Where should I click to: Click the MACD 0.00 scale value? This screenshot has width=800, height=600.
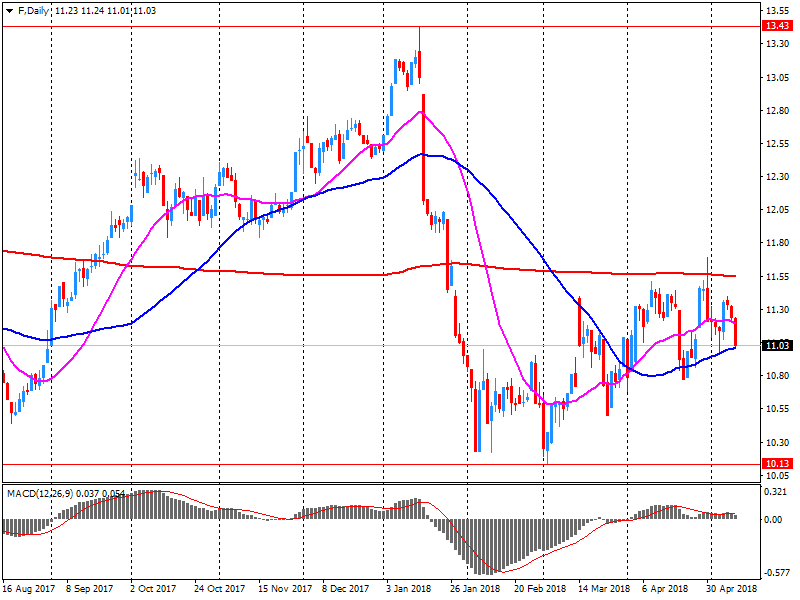[x=773, y=520]
